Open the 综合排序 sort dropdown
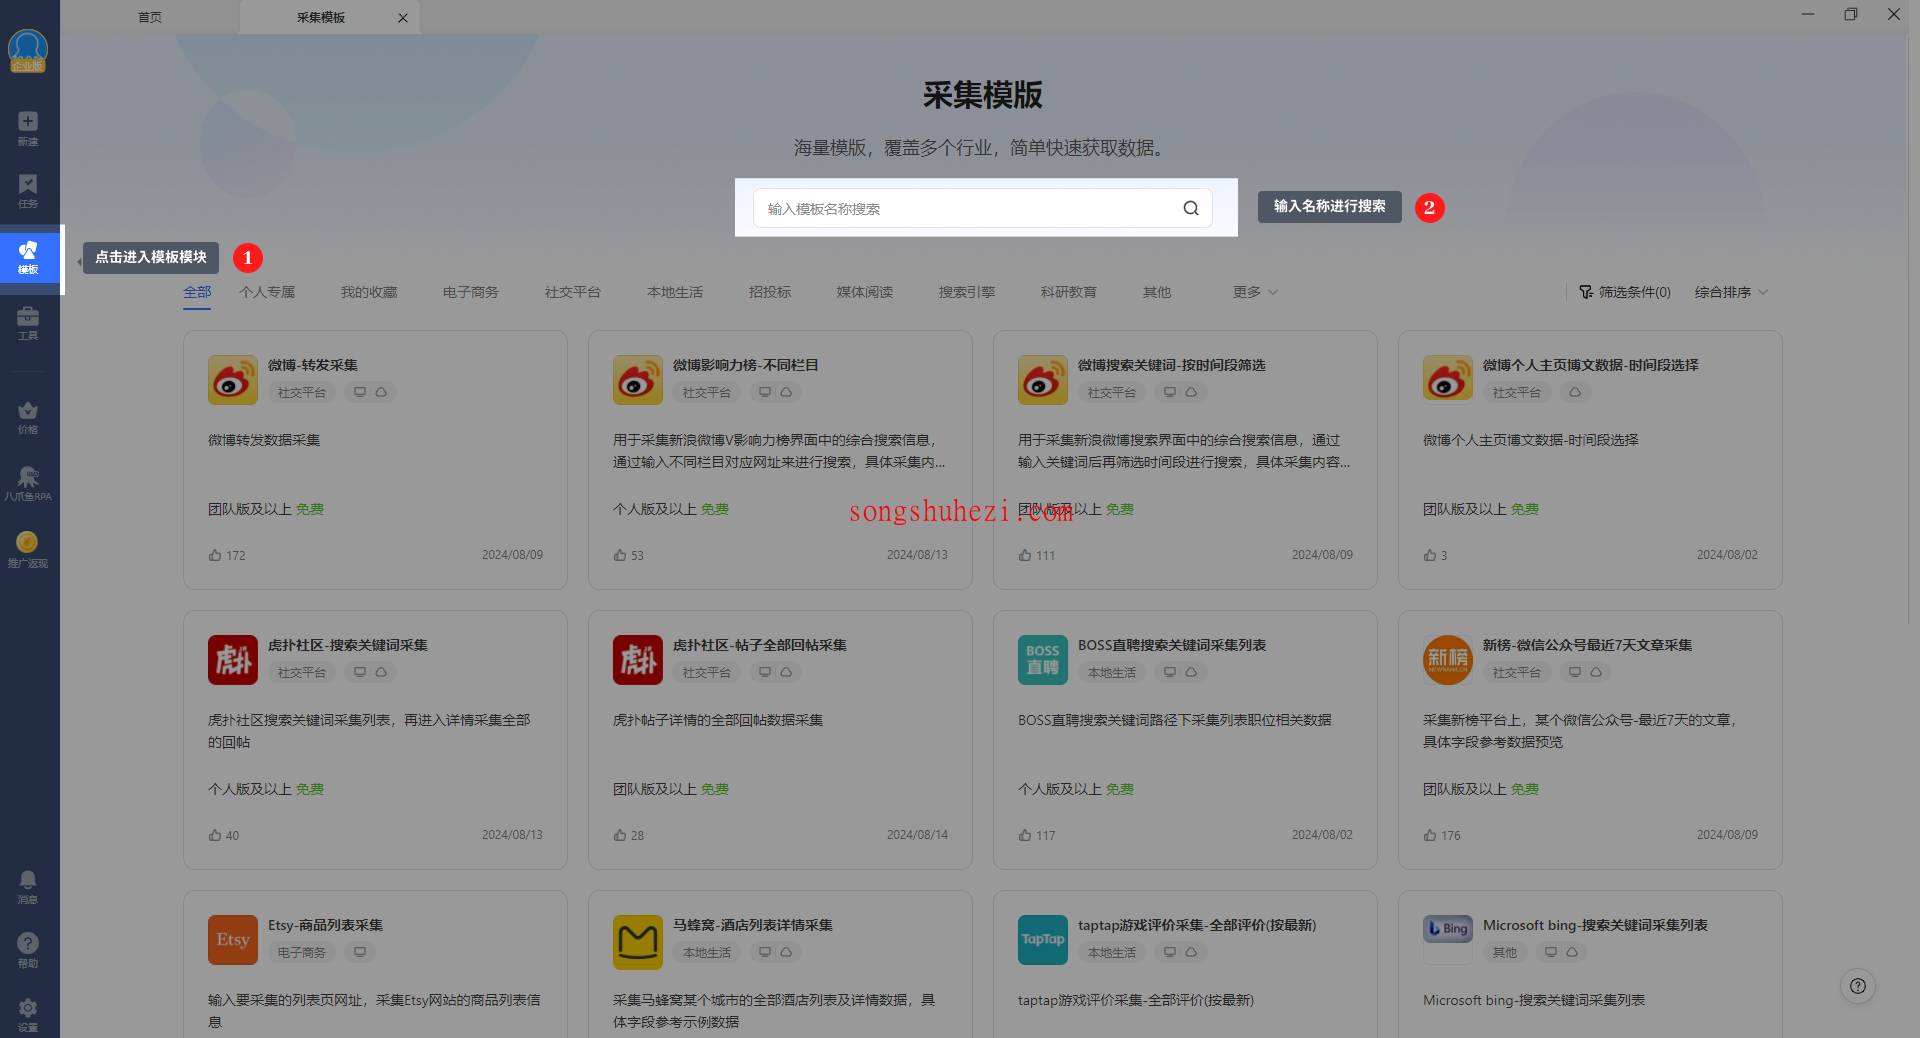This screenshot has width=1920, height=1038. [1731, 292]
